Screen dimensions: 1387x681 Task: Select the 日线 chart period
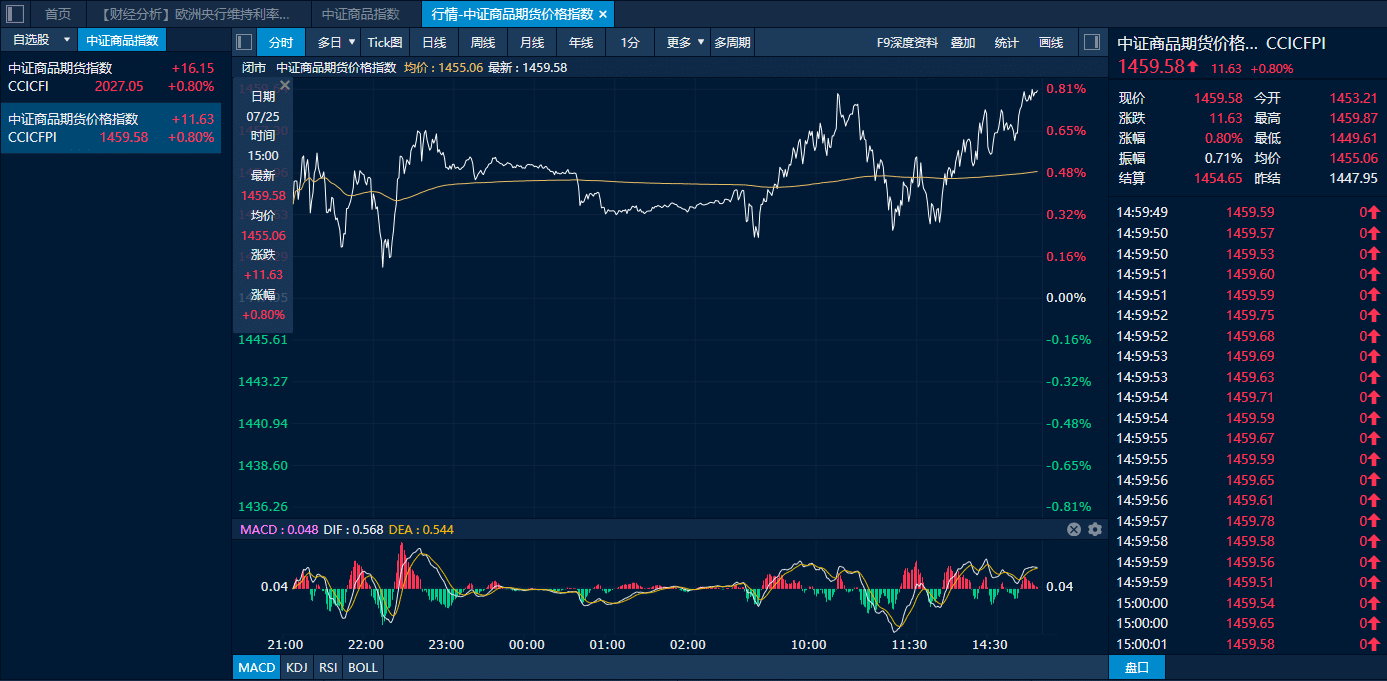(x=434, y=42)
